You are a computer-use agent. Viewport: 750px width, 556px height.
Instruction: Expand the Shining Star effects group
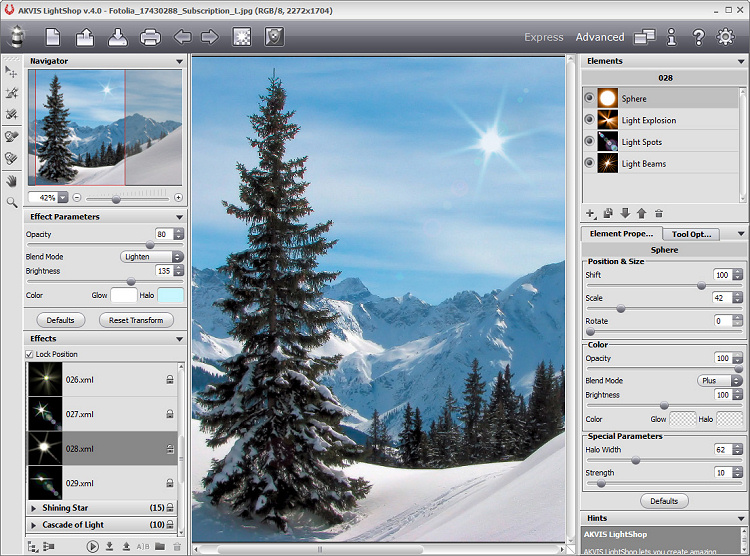point(34,508)
